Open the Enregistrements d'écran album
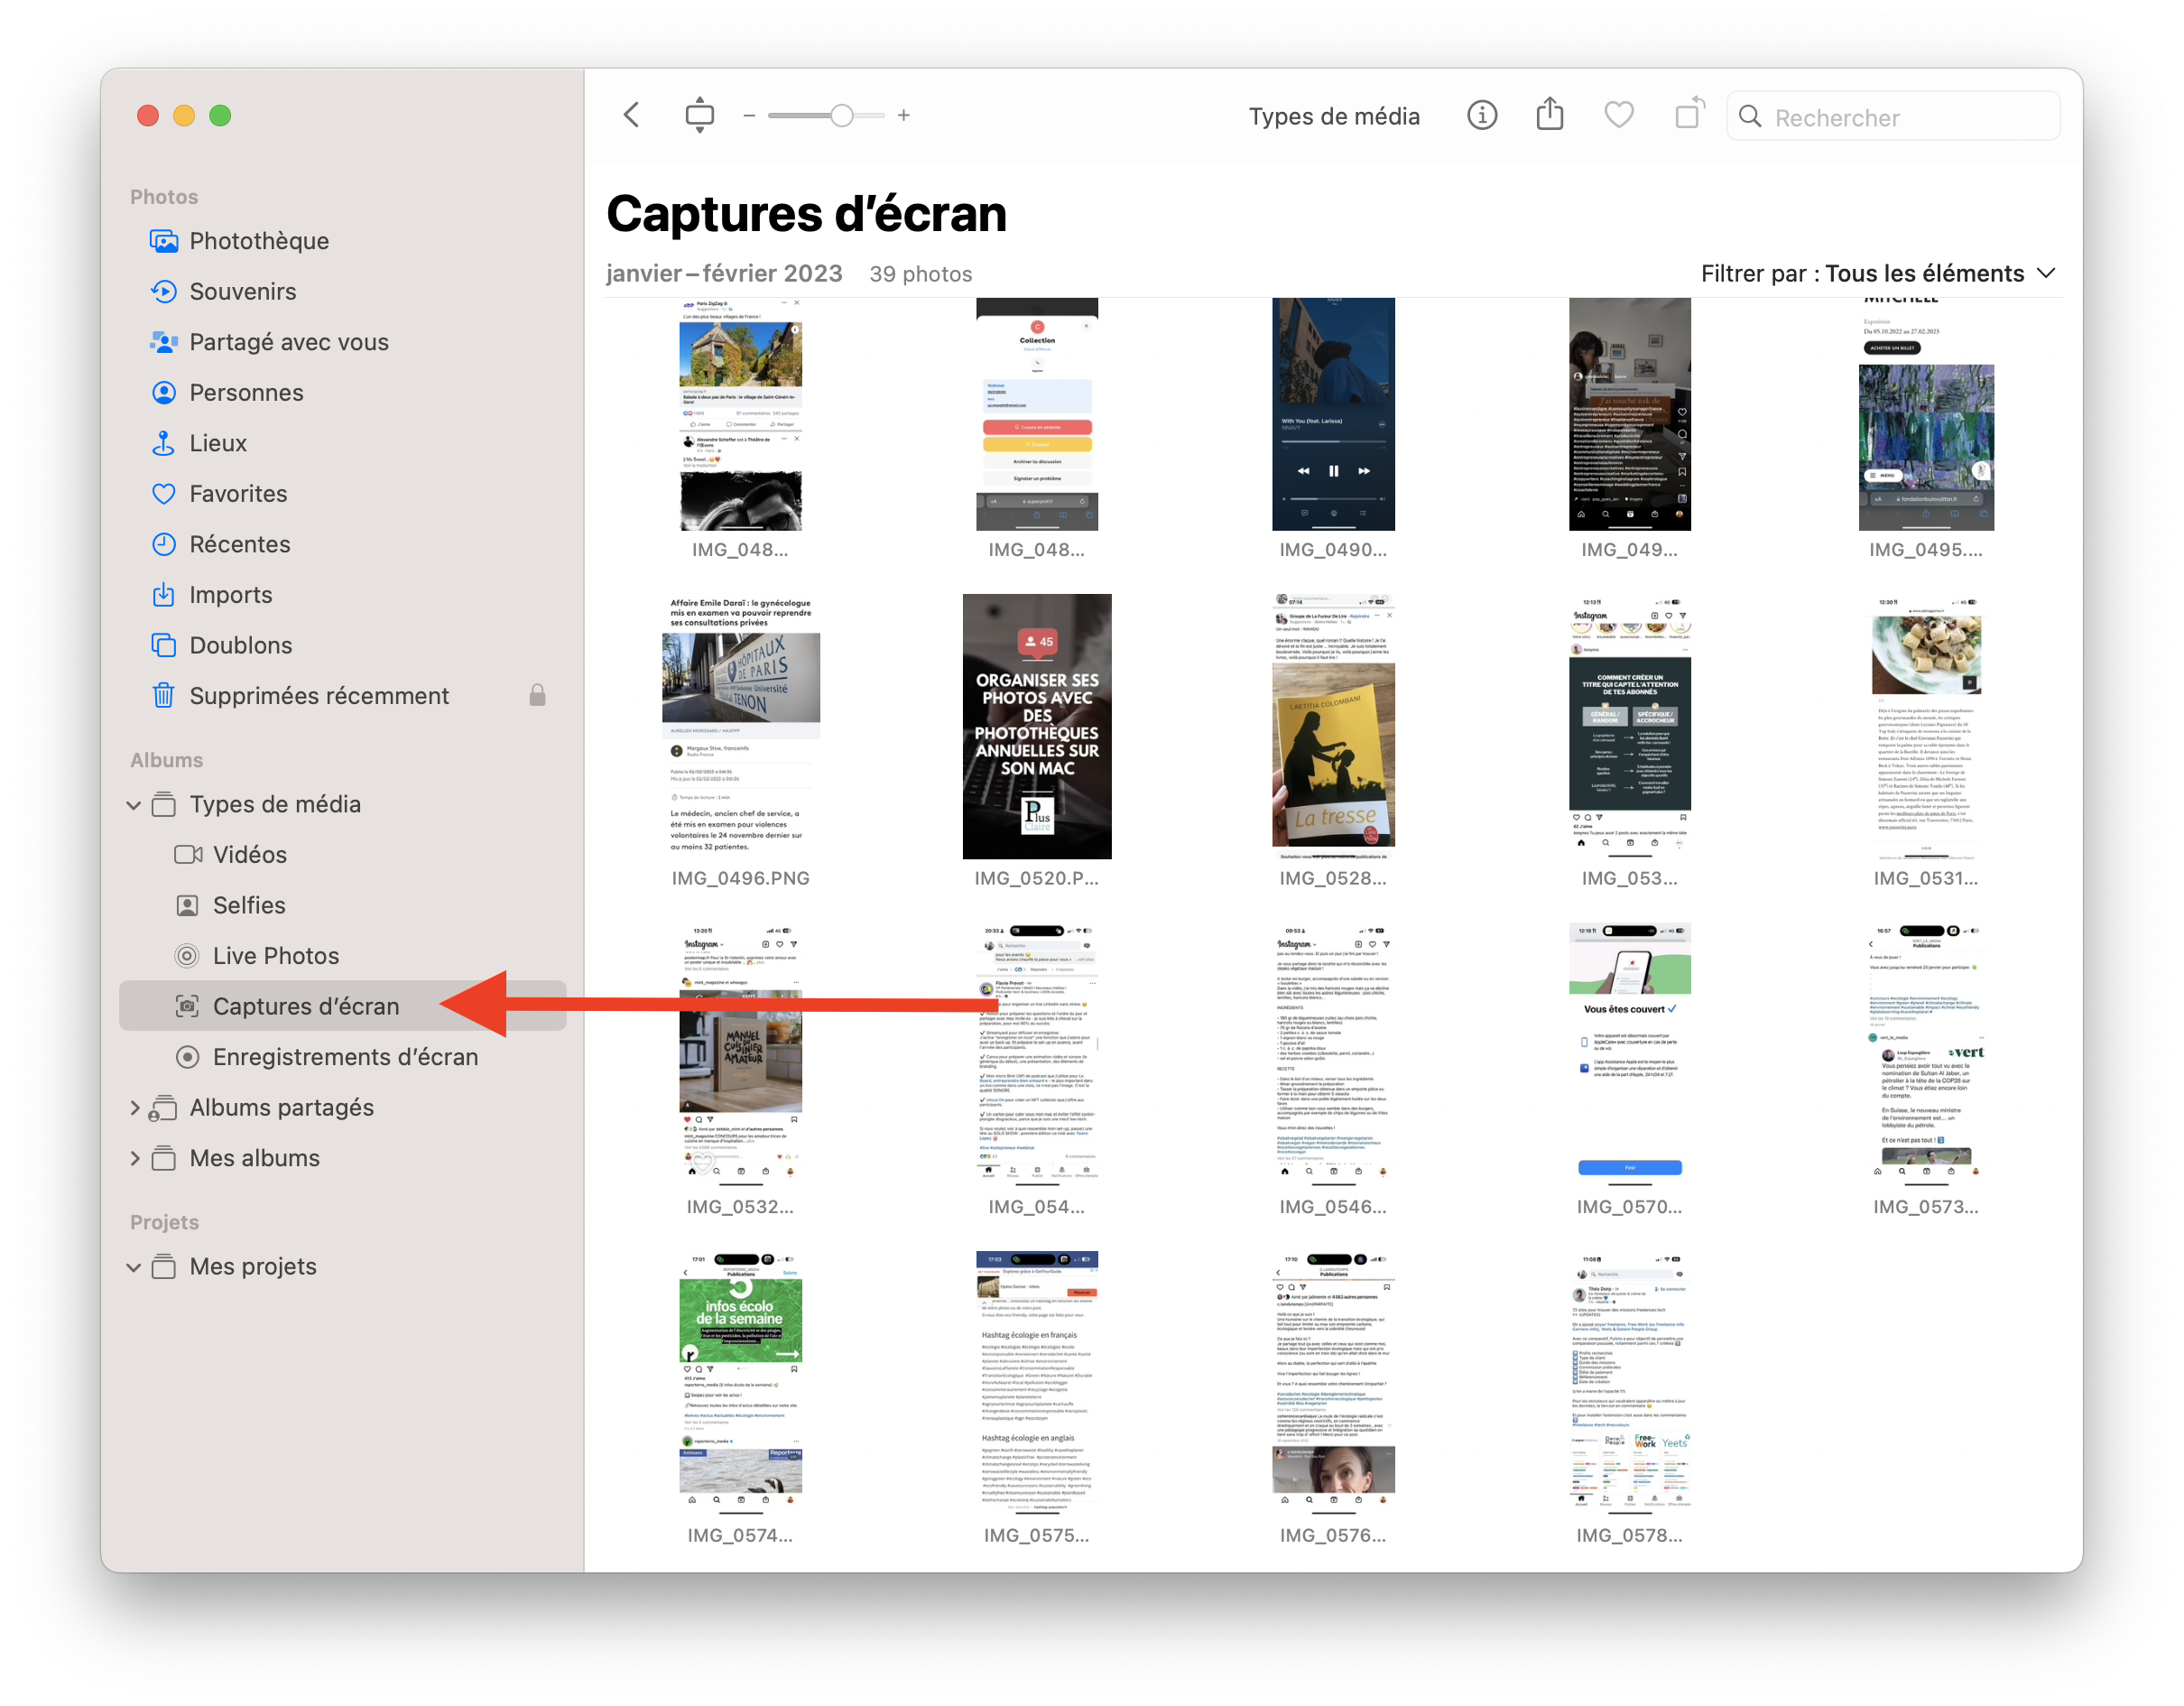This screenshot has width=2184, height=1706. [x=344, y=1057]
